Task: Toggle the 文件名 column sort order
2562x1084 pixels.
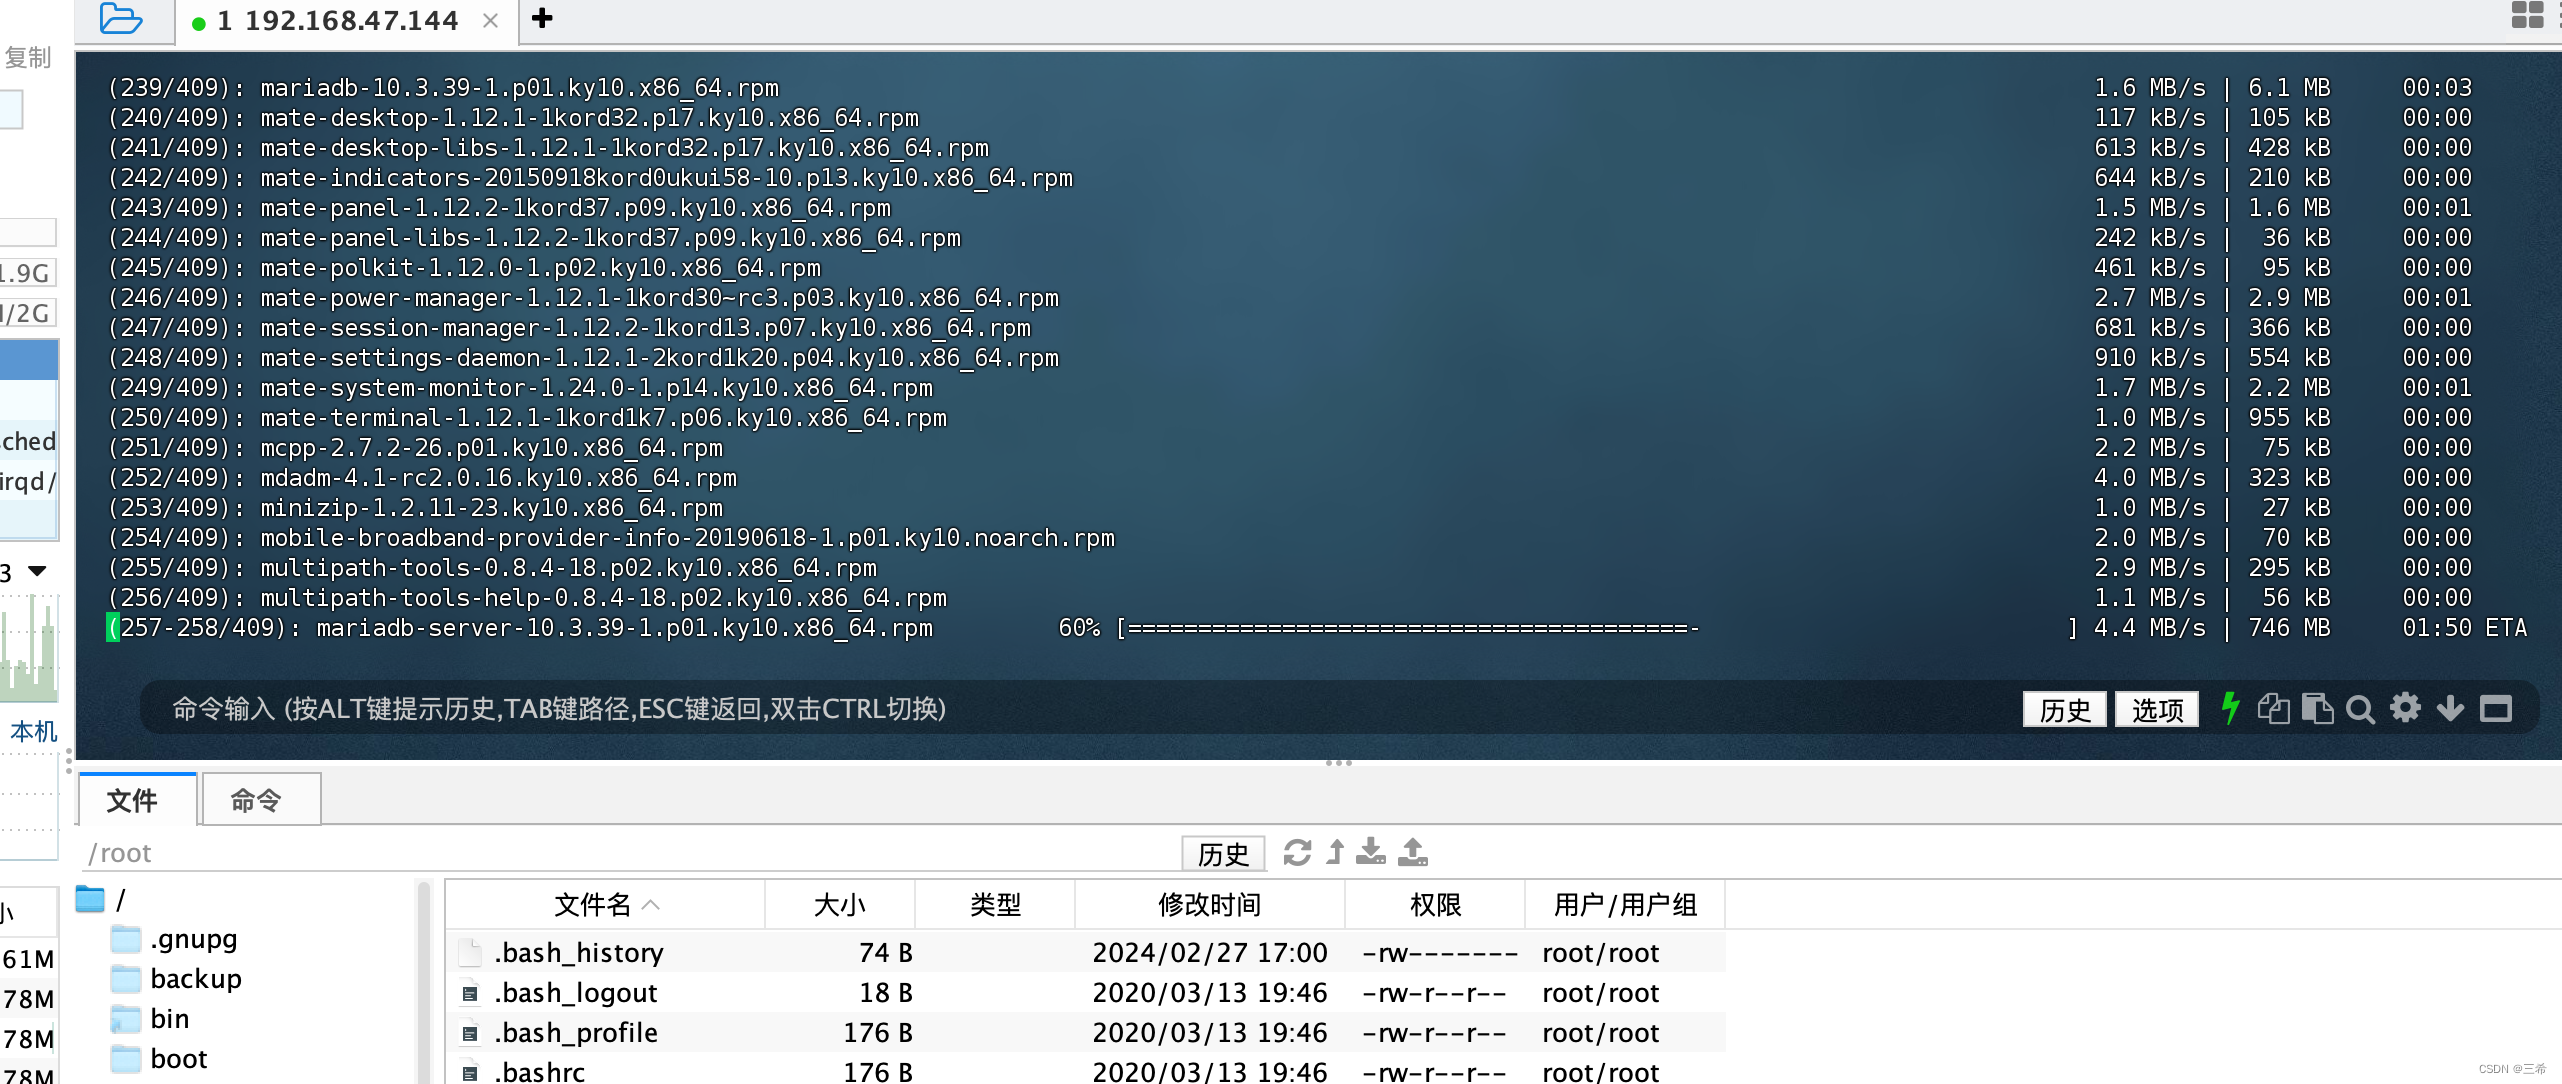Action: click(601, 904)
